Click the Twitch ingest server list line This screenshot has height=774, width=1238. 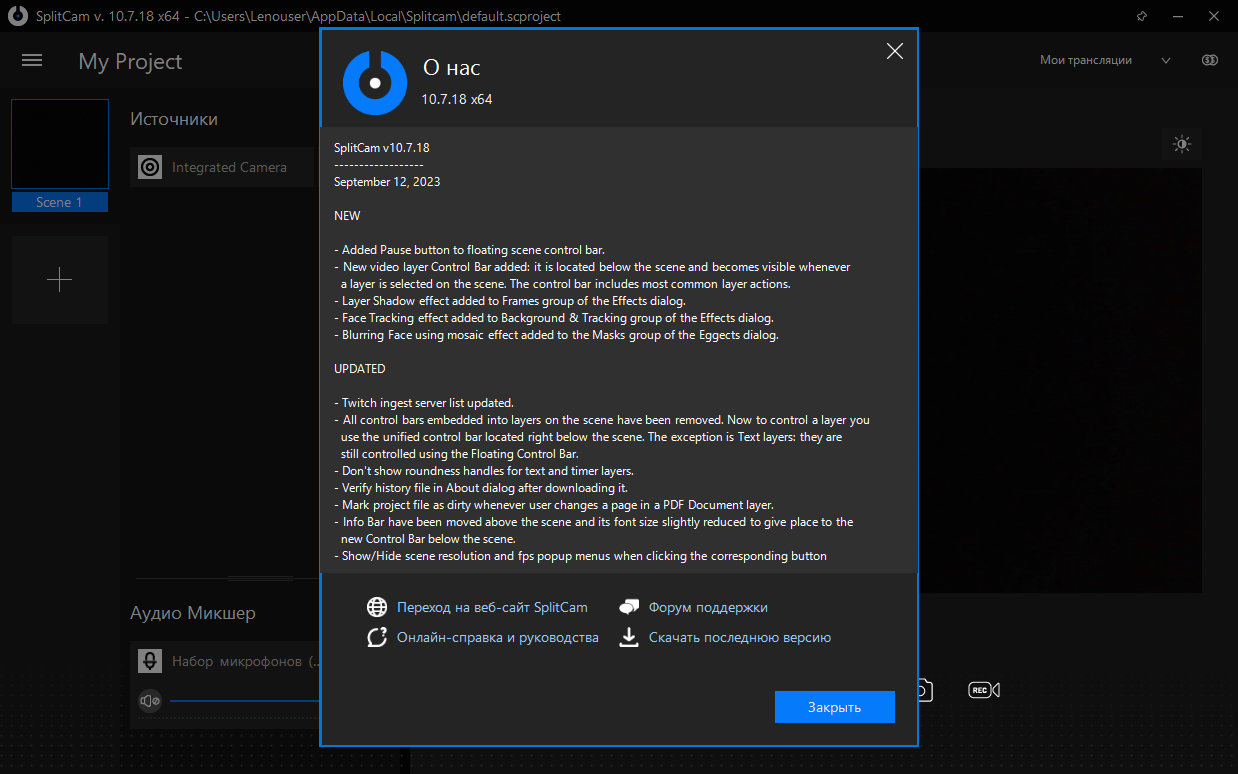coord(424,403)
